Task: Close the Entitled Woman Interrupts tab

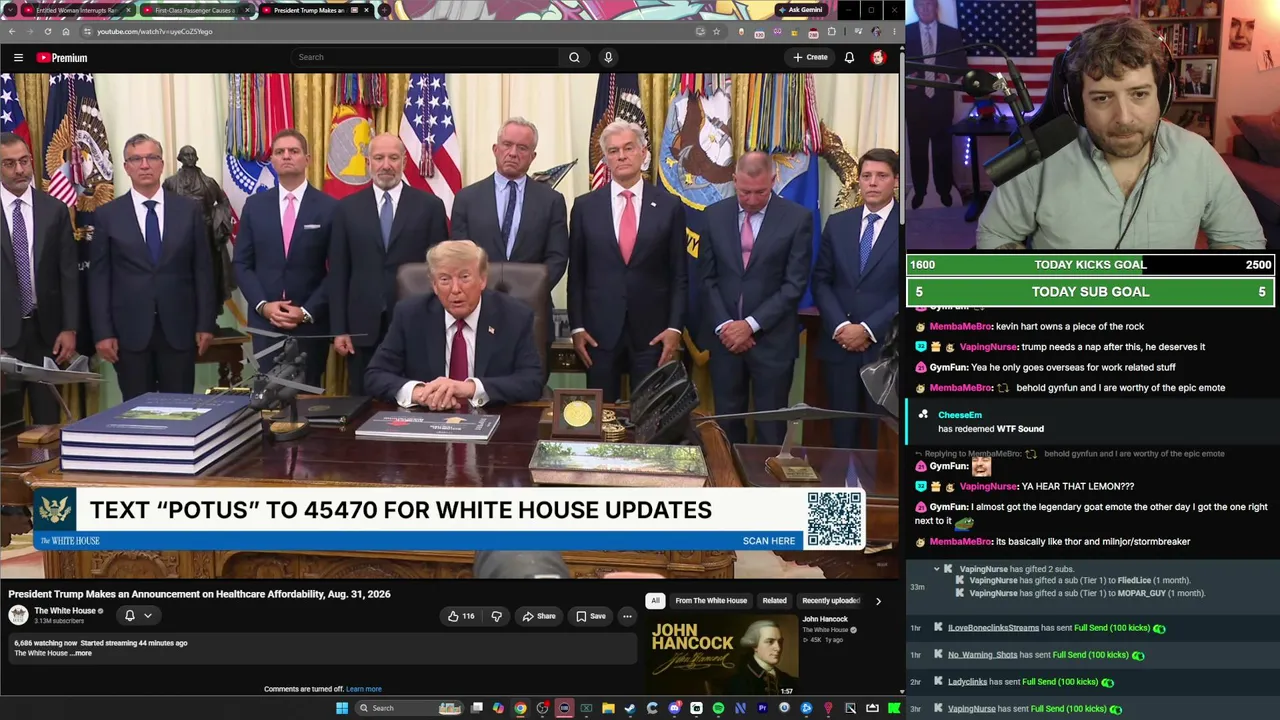Action: (x=128, y=10)
